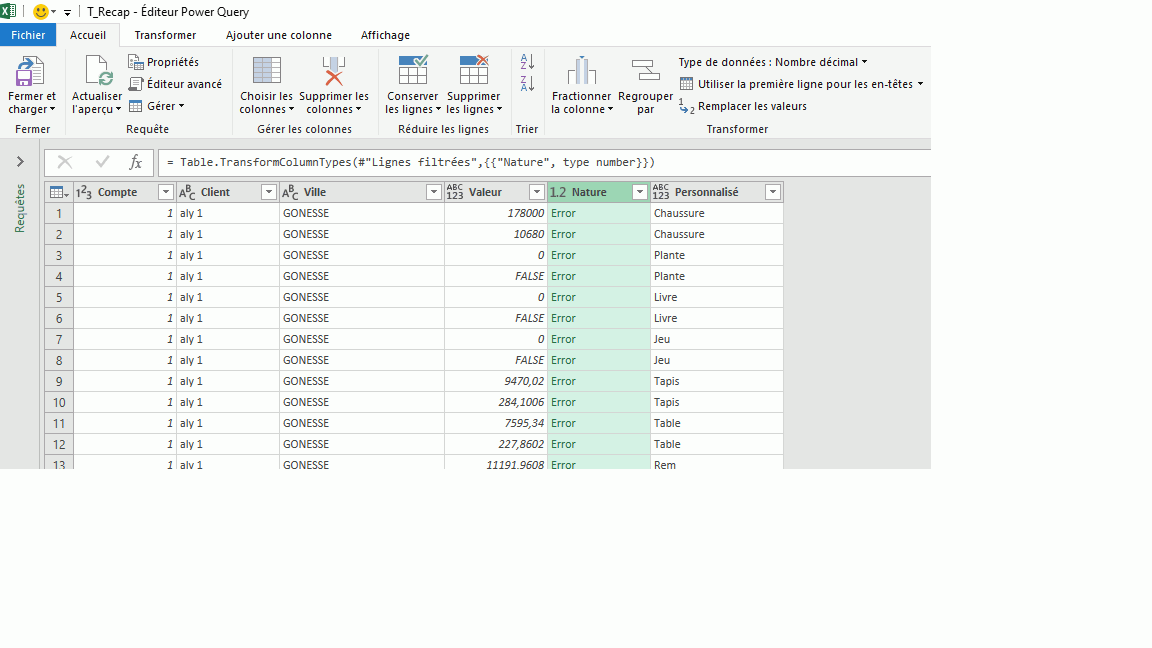The image size is (1152, 648).
Task: Click the Regrouper par button
Action: (645, 72)
